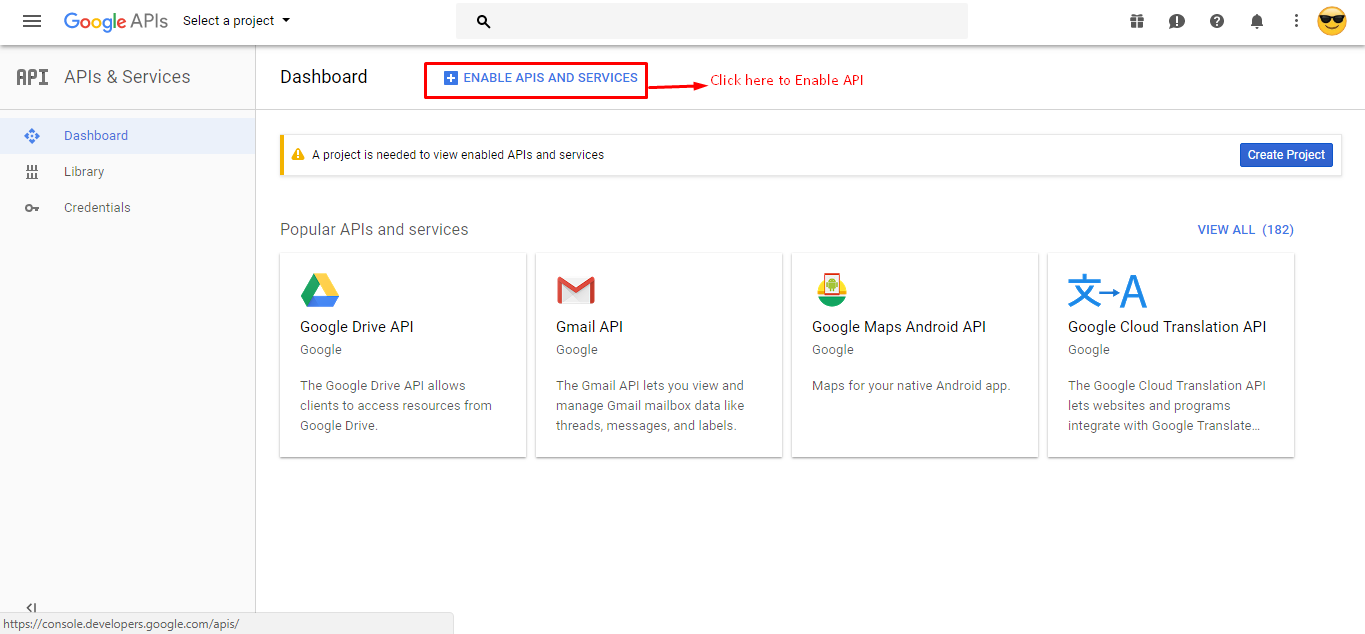Click the Cloud Translation logo icon

[x=1107, y=291]
